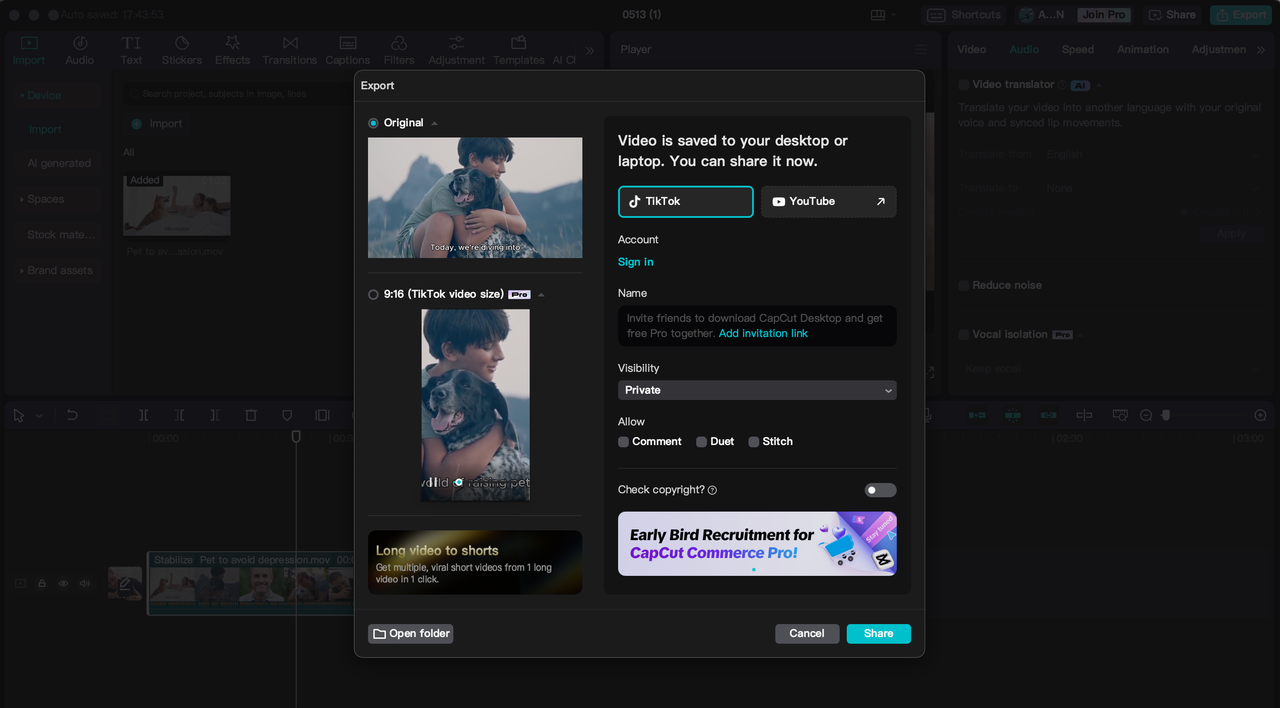This screenshot has height=708, width=1280.
Task: Expand the Spaces tree item
Action: 22,200
